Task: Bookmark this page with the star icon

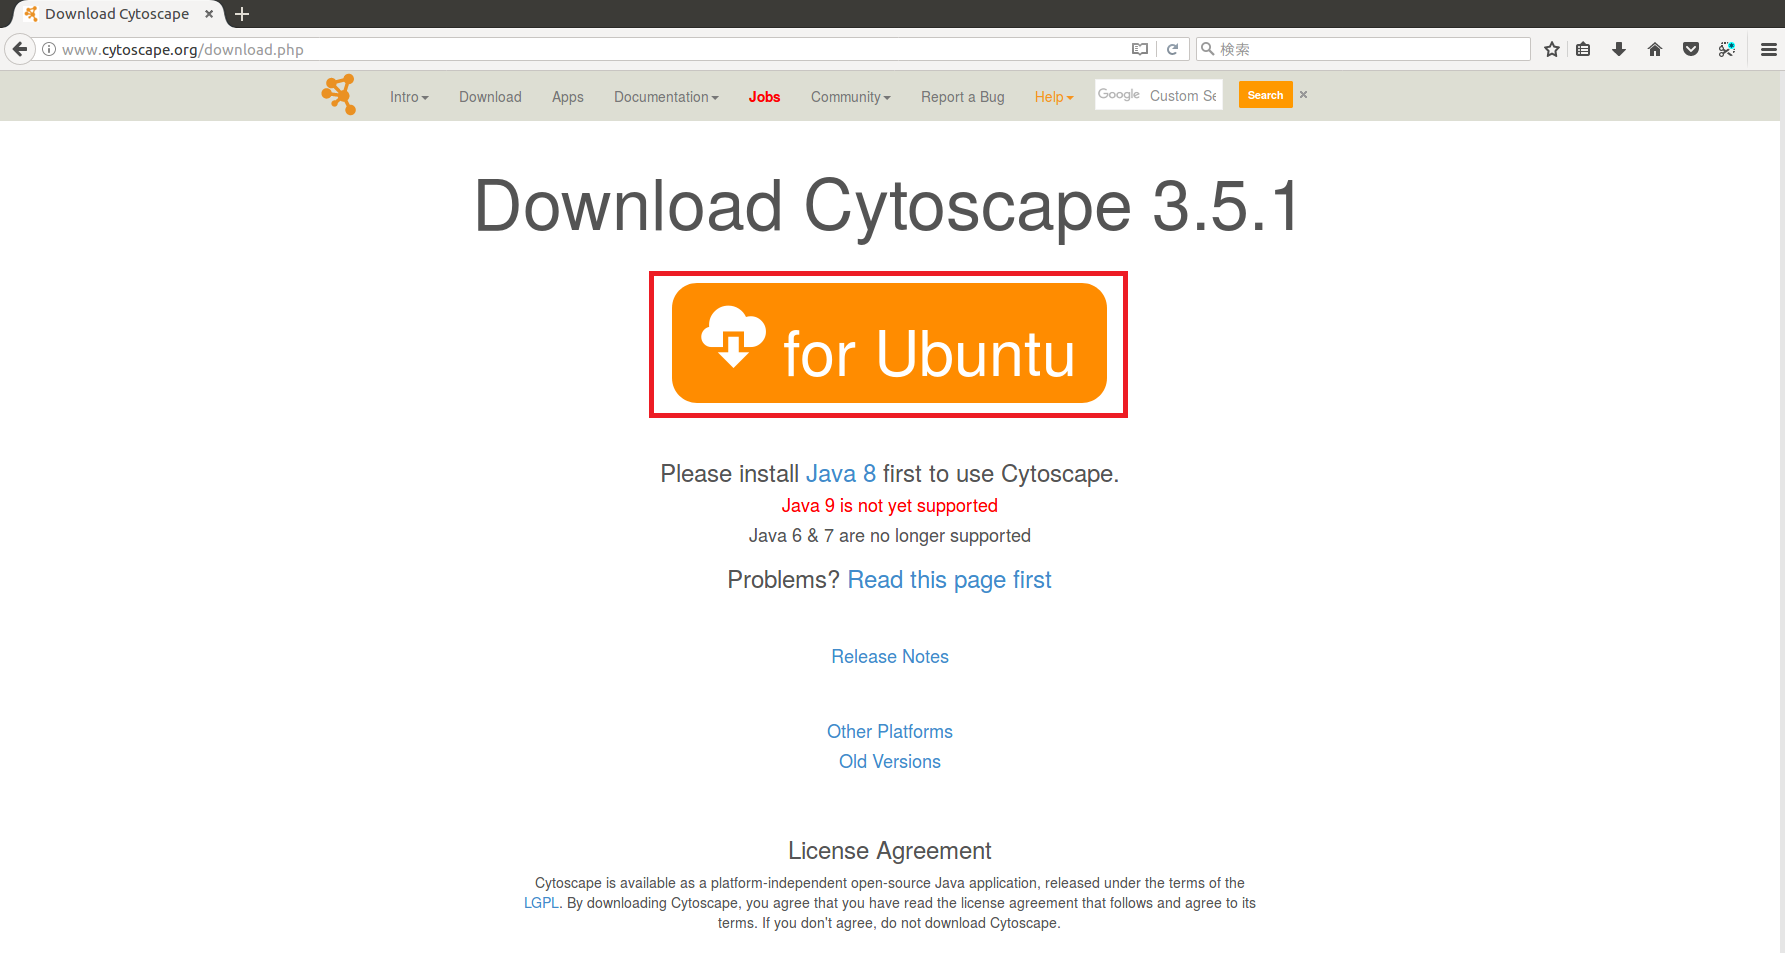Action: coord(1552,49)
